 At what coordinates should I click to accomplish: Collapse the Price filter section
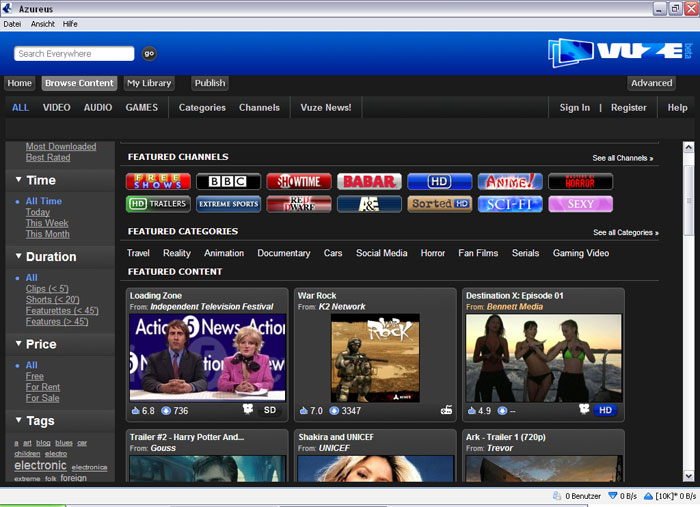[19, 344]
